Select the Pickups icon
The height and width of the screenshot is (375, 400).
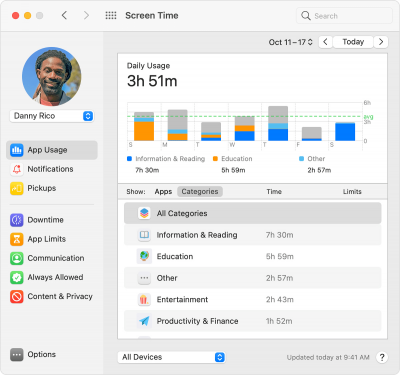(x=17, y=188)
